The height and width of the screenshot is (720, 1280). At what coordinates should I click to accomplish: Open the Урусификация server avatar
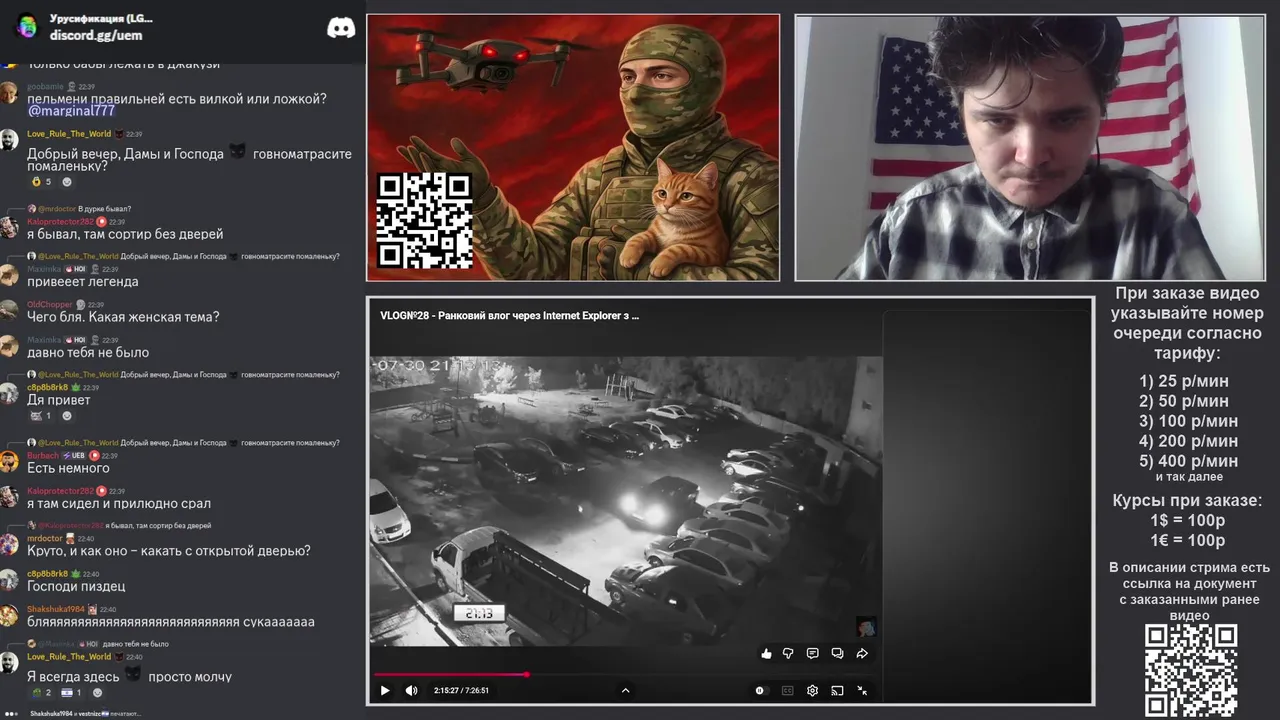pyautogui.click(x=27, y=26)
